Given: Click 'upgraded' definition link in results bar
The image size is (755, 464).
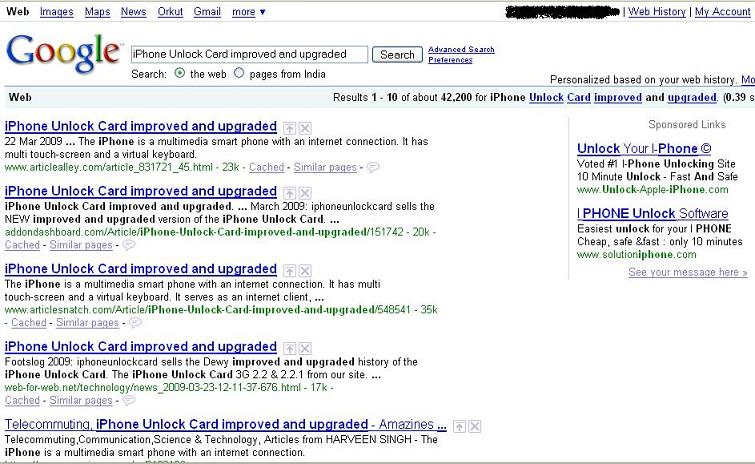Looking at the screenshot, I should (692, 97).
